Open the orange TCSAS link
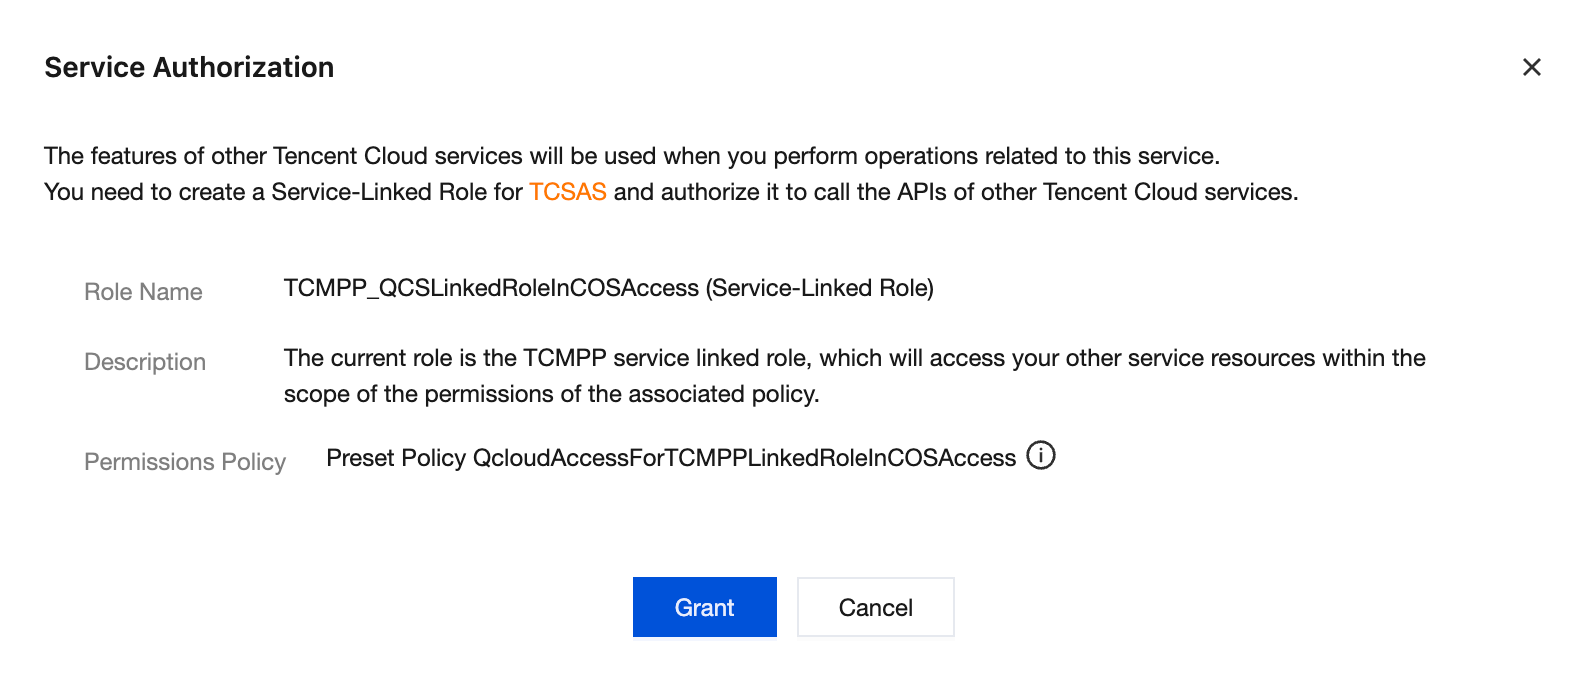The width and height of the screenshot is (1592, 684). click(567, 192)
